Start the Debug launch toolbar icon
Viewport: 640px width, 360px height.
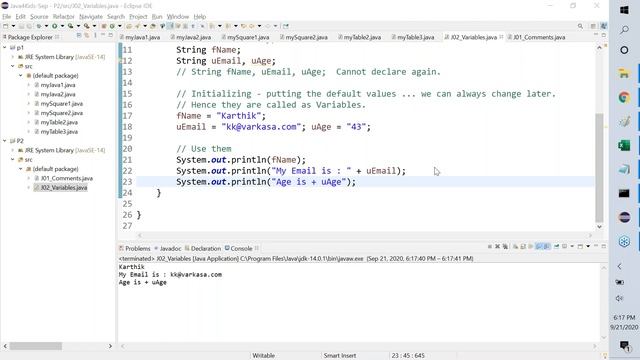tap(39, 26)
